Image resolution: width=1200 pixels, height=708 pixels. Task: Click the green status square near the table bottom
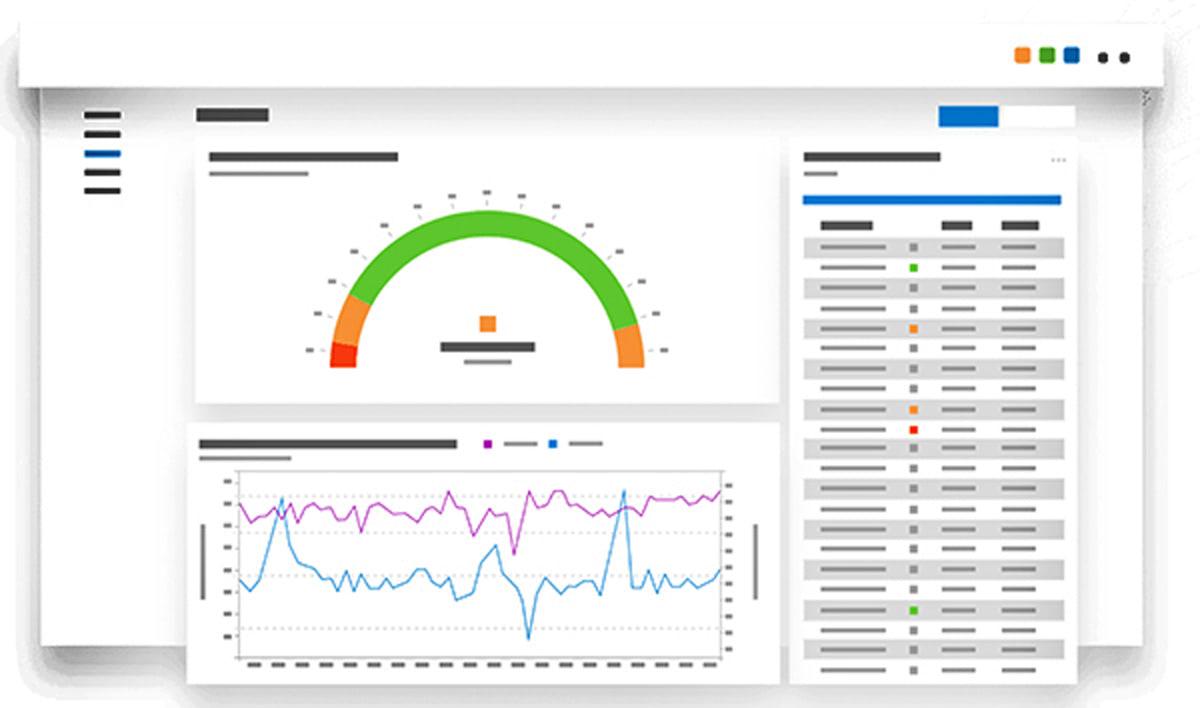[913, 610]
